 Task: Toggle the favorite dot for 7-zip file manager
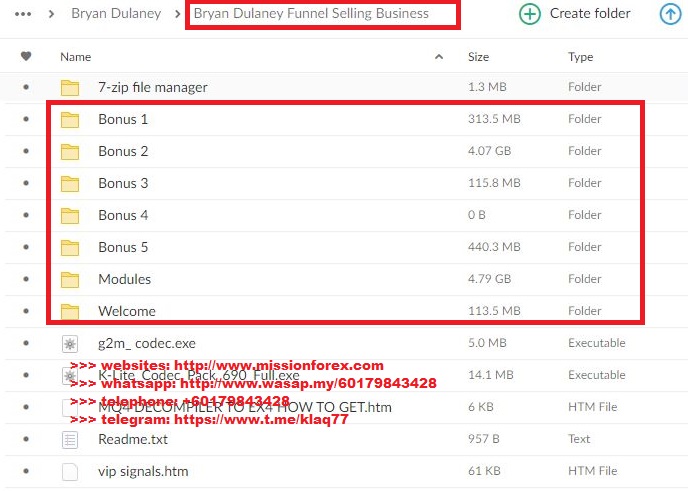click(26, 87)
